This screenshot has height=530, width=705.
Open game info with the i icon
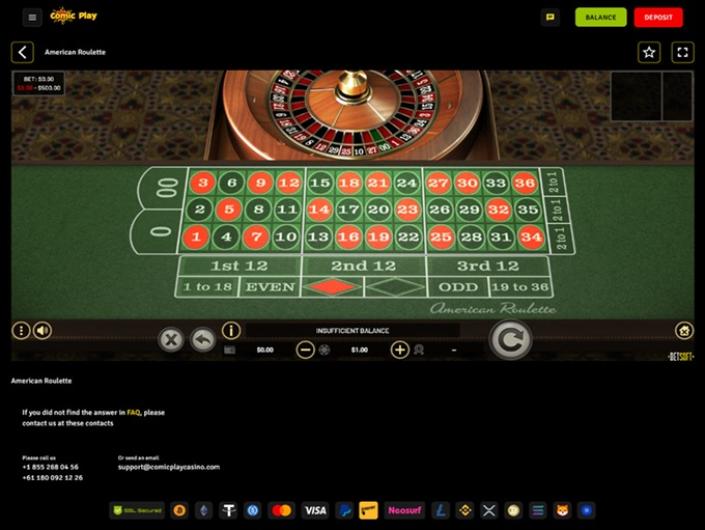(231, 331)
